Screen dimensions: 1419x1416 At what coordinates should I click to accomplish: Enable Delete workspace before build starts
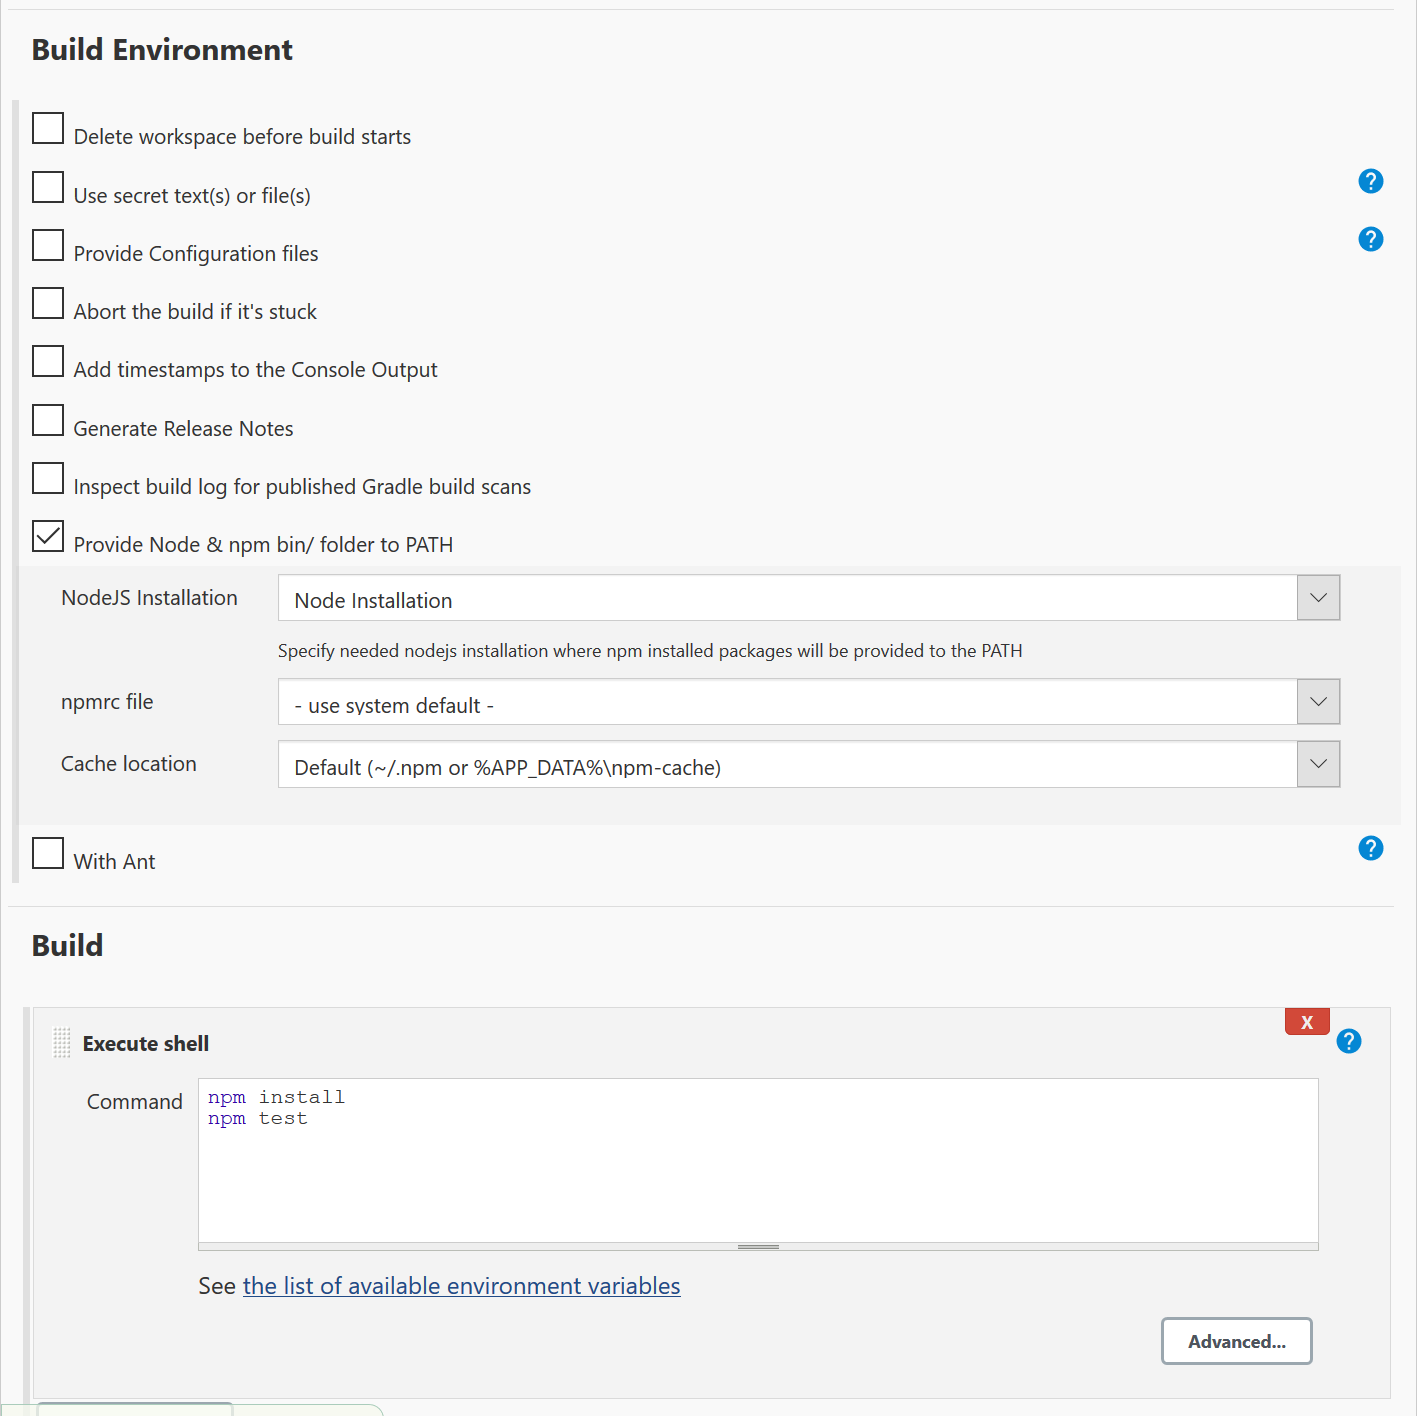click(48, 128)
